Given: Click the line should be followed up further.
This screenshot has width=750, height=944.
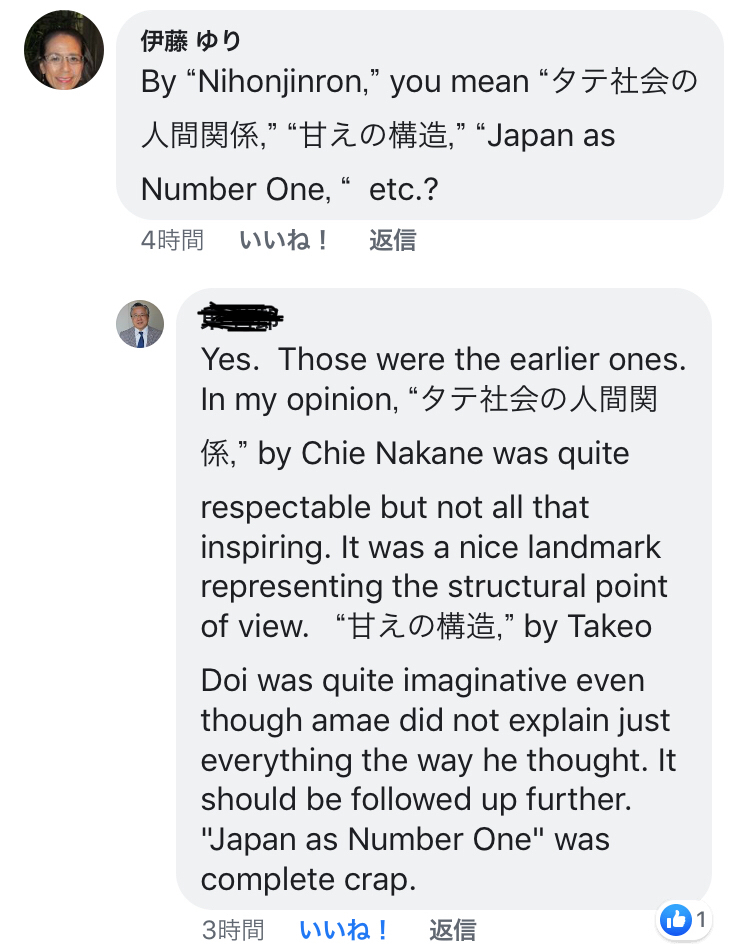Looking at the screenshot, I should pyautogui.click(x=416, y=800).
